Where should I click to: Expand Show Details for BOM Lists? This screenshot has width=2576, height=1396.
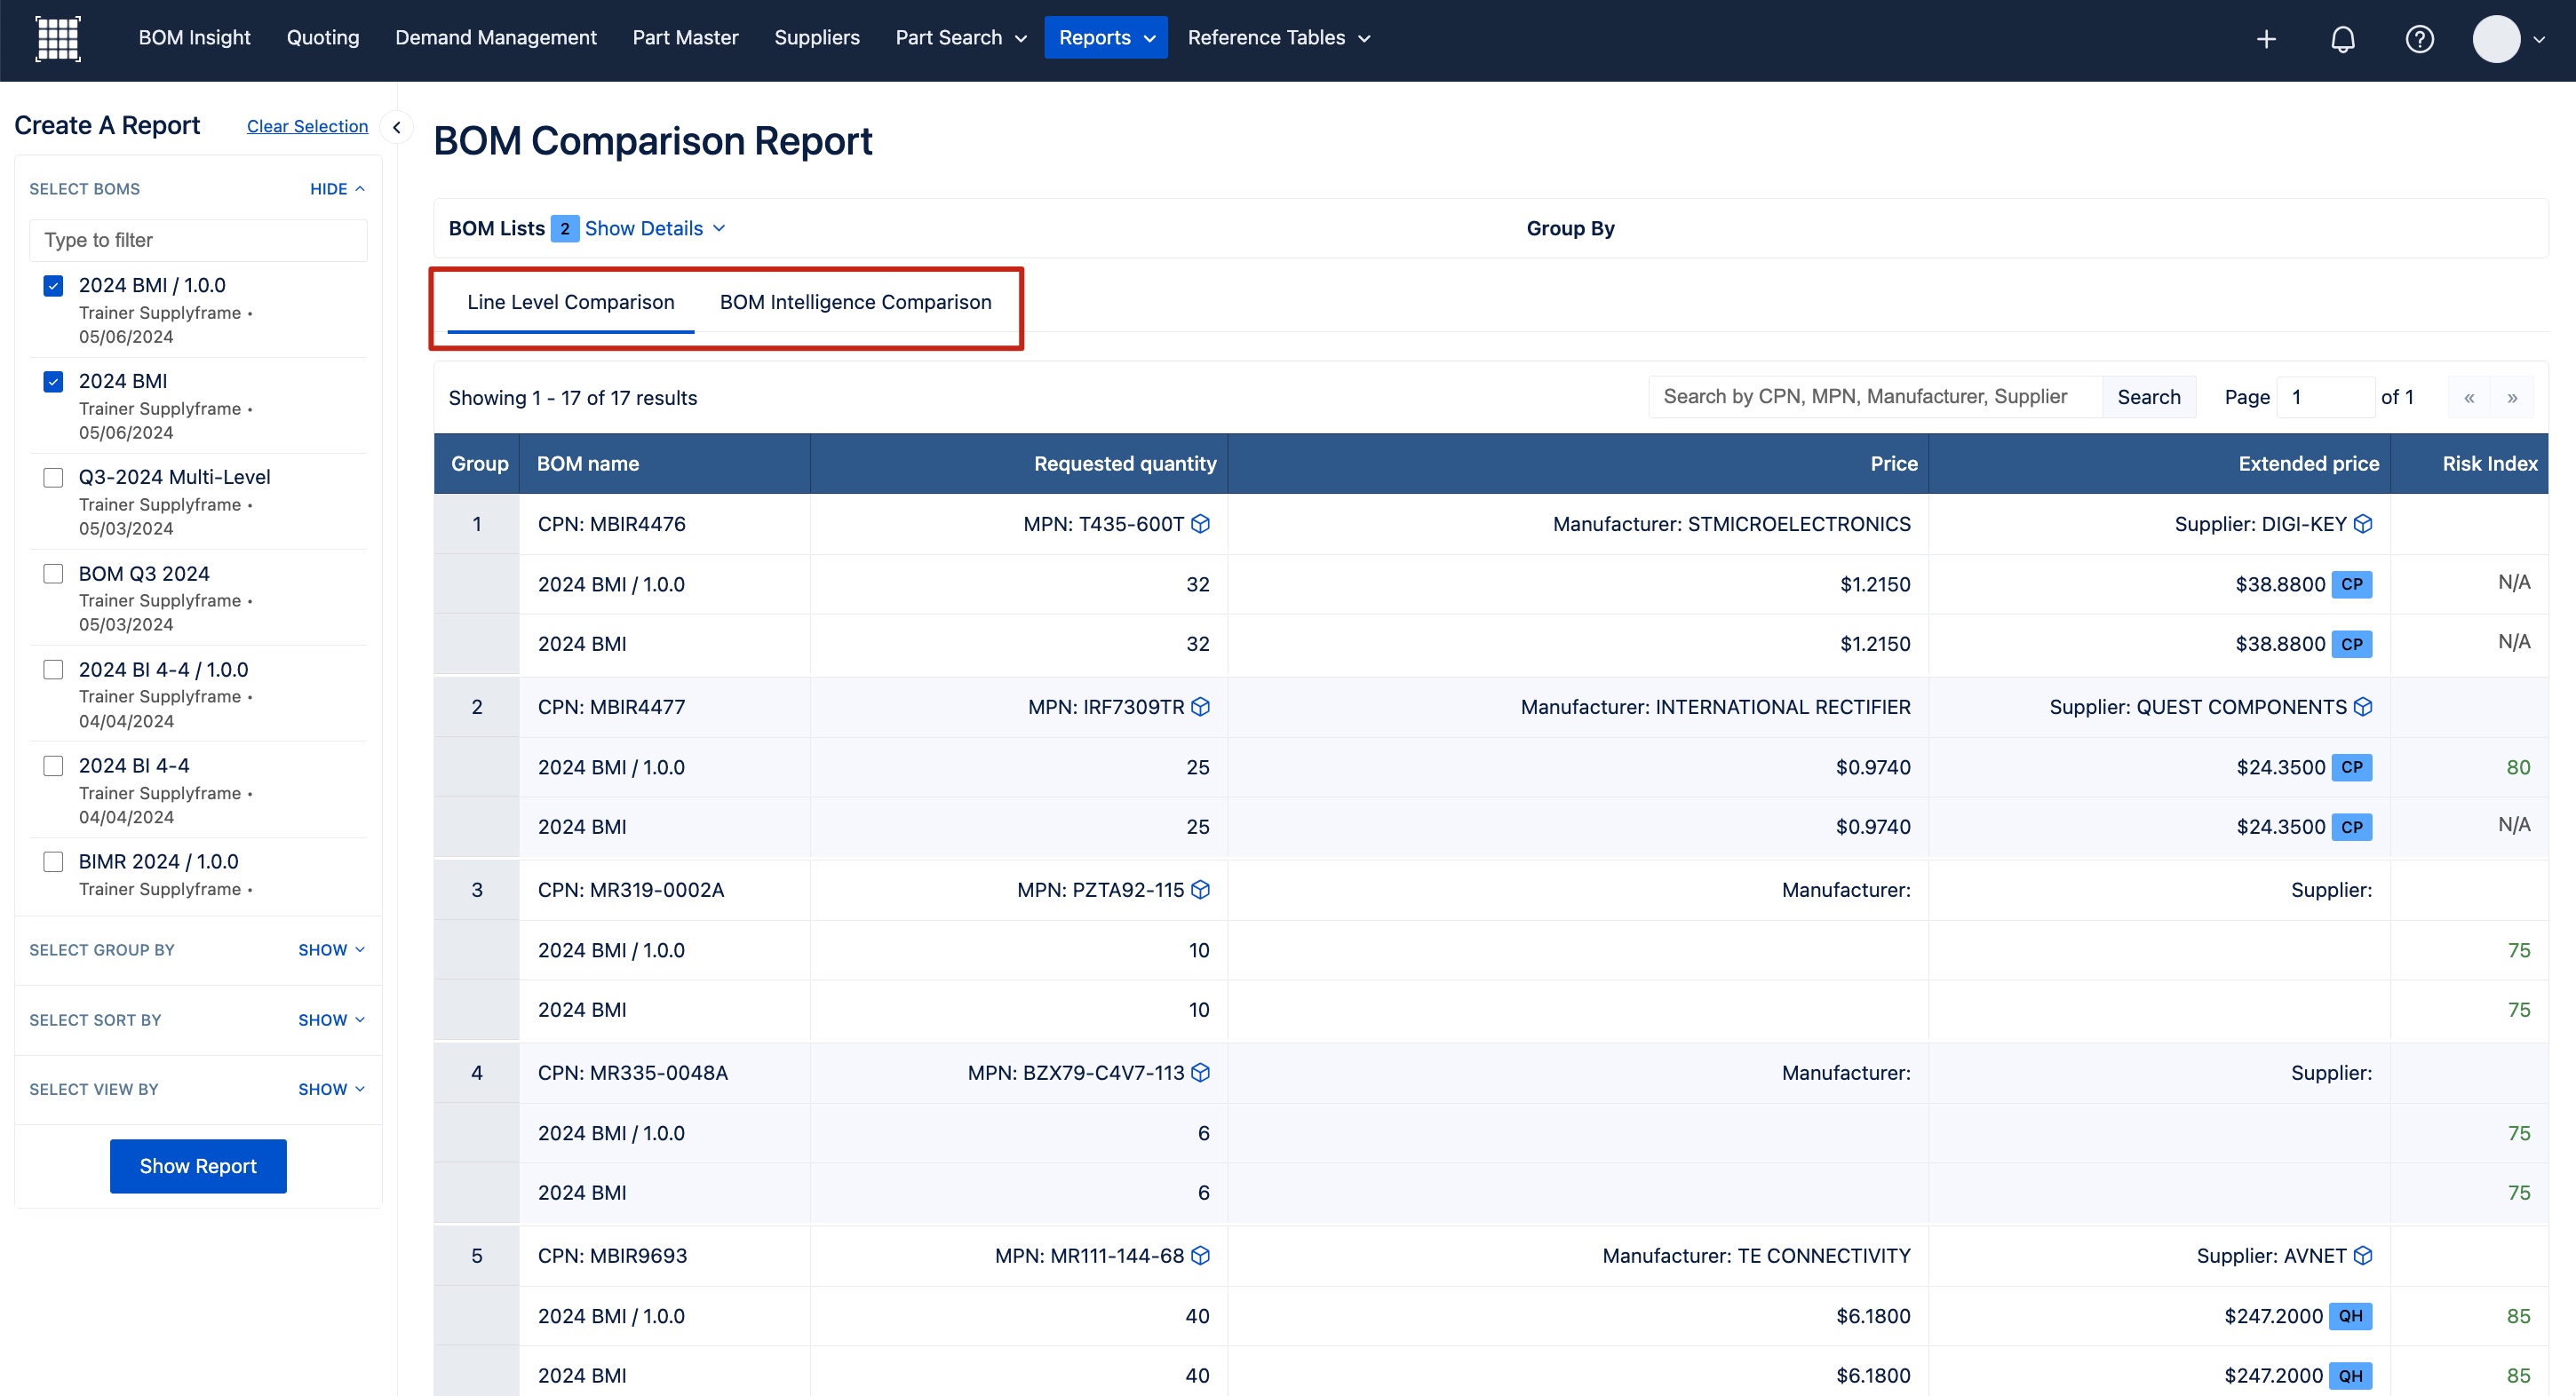[655, 229]
